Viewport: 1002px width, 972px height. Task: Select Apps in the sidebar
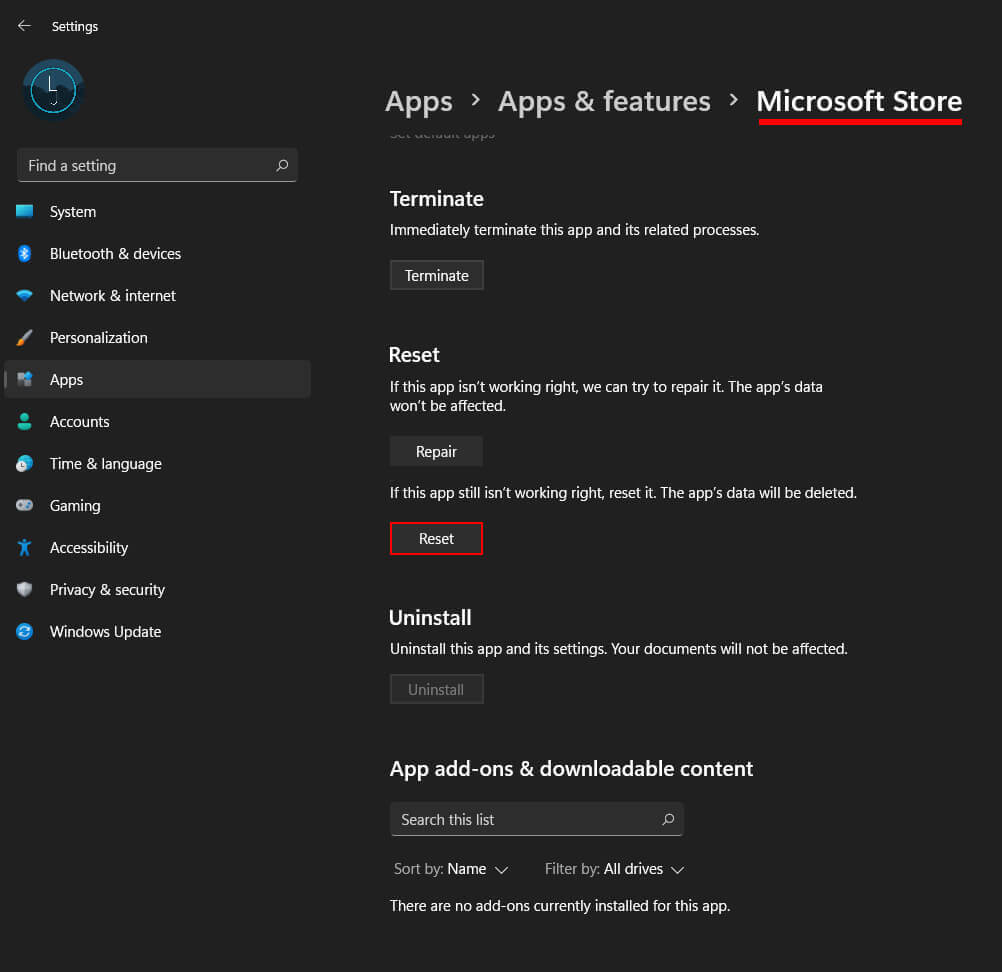pyautogui.click(x=157, y=380)
